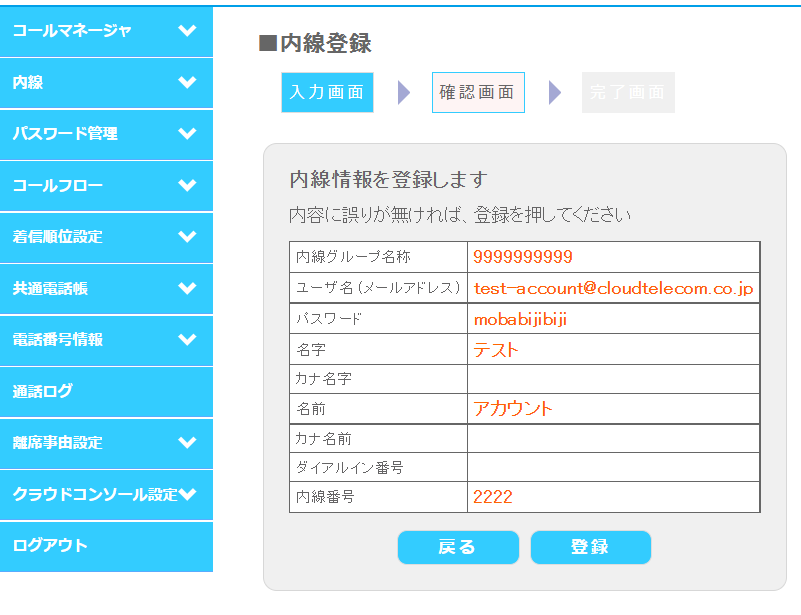Select the 完了画面 step

click(x=628, y=92)
